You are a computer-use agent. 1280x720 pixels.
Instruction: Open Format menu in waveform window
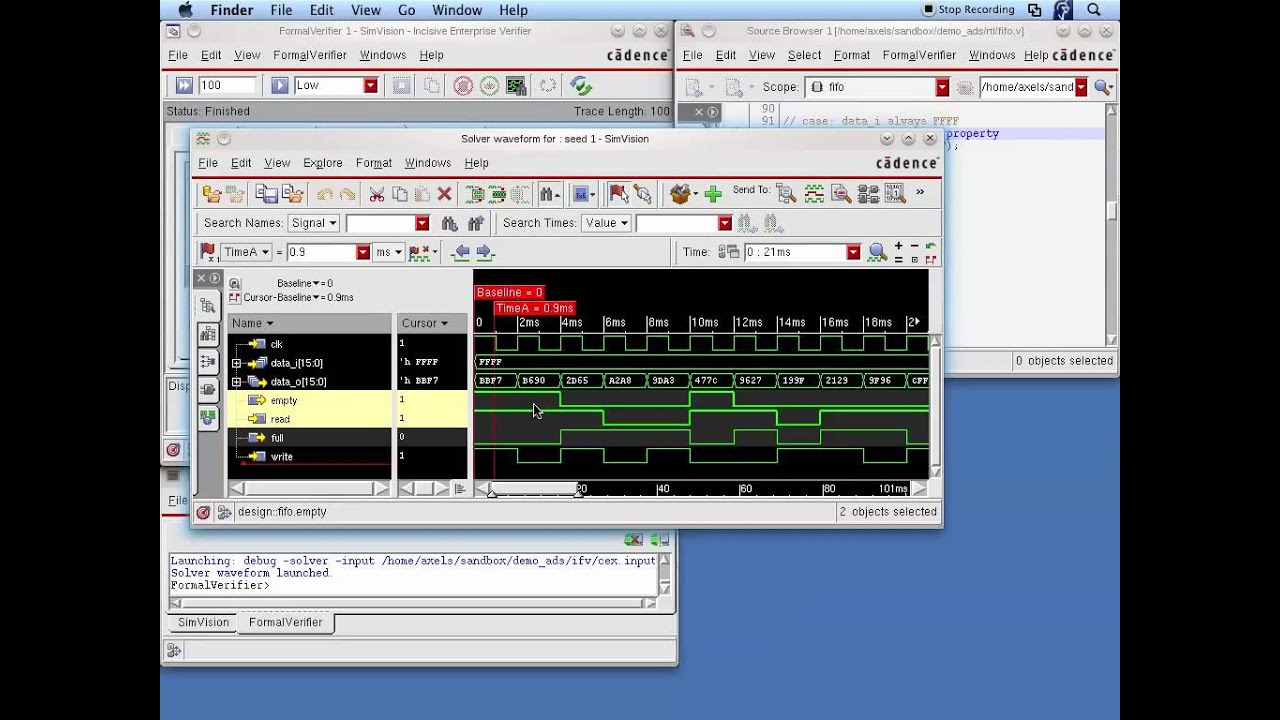click(x=374, y=163)
